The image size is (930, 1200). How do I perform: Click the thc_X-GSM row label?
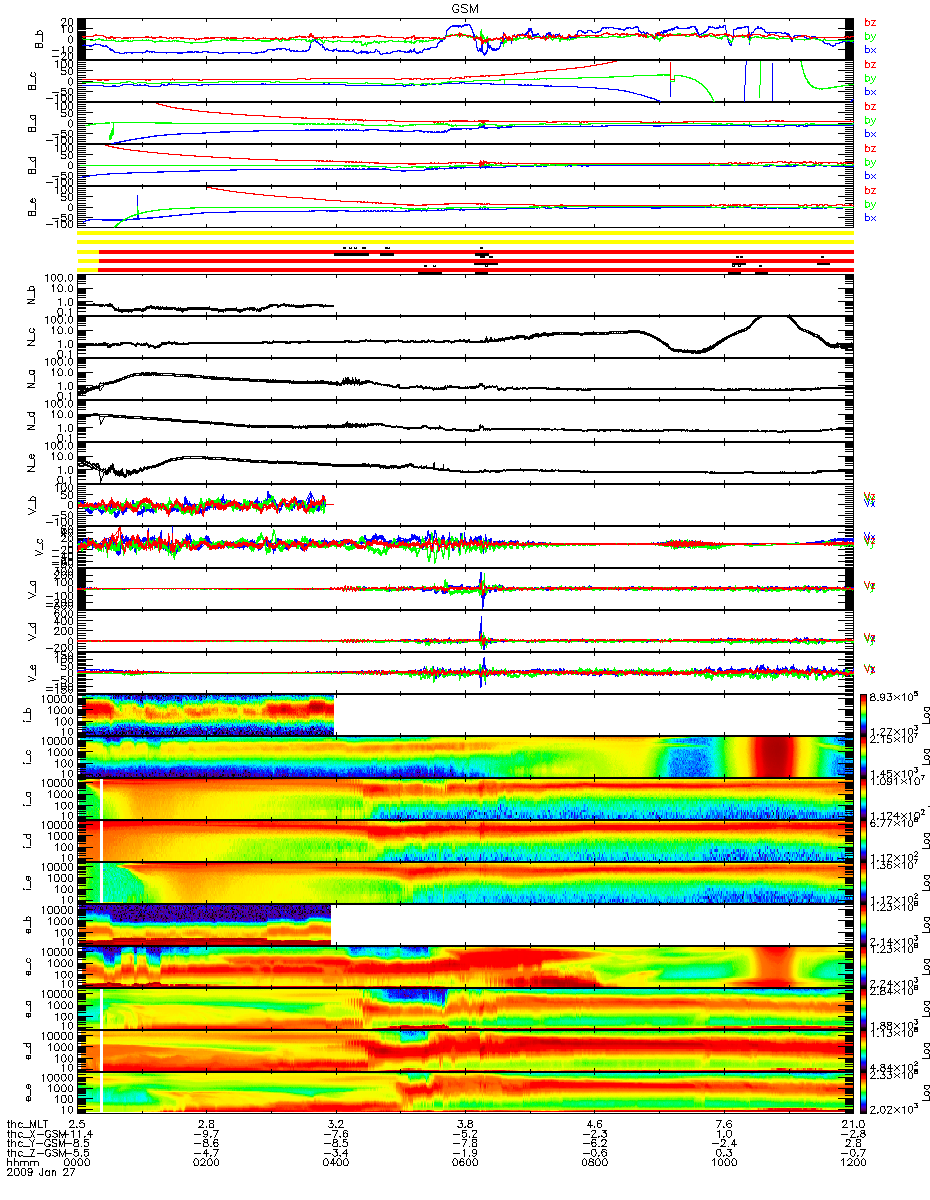click(x=36, y=1133)
